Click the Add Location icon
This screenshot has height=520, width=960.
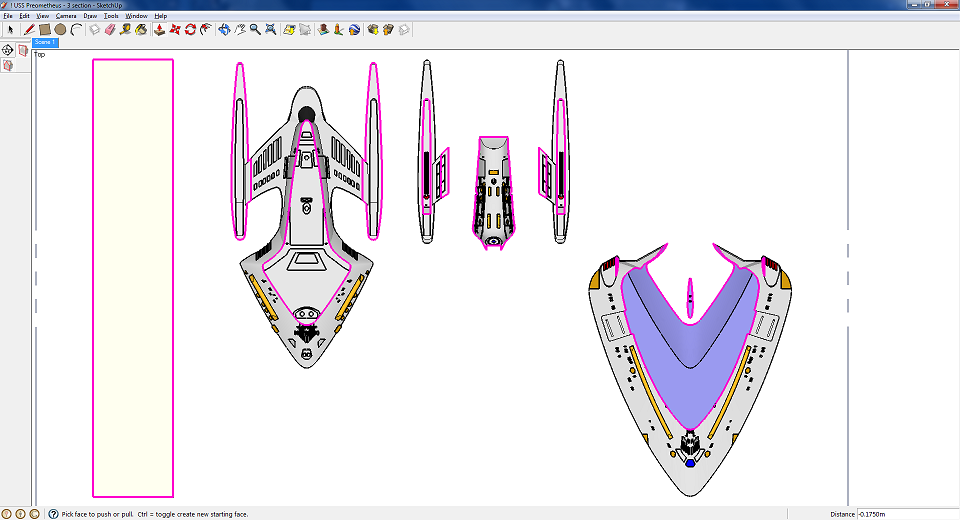(289, 29)
